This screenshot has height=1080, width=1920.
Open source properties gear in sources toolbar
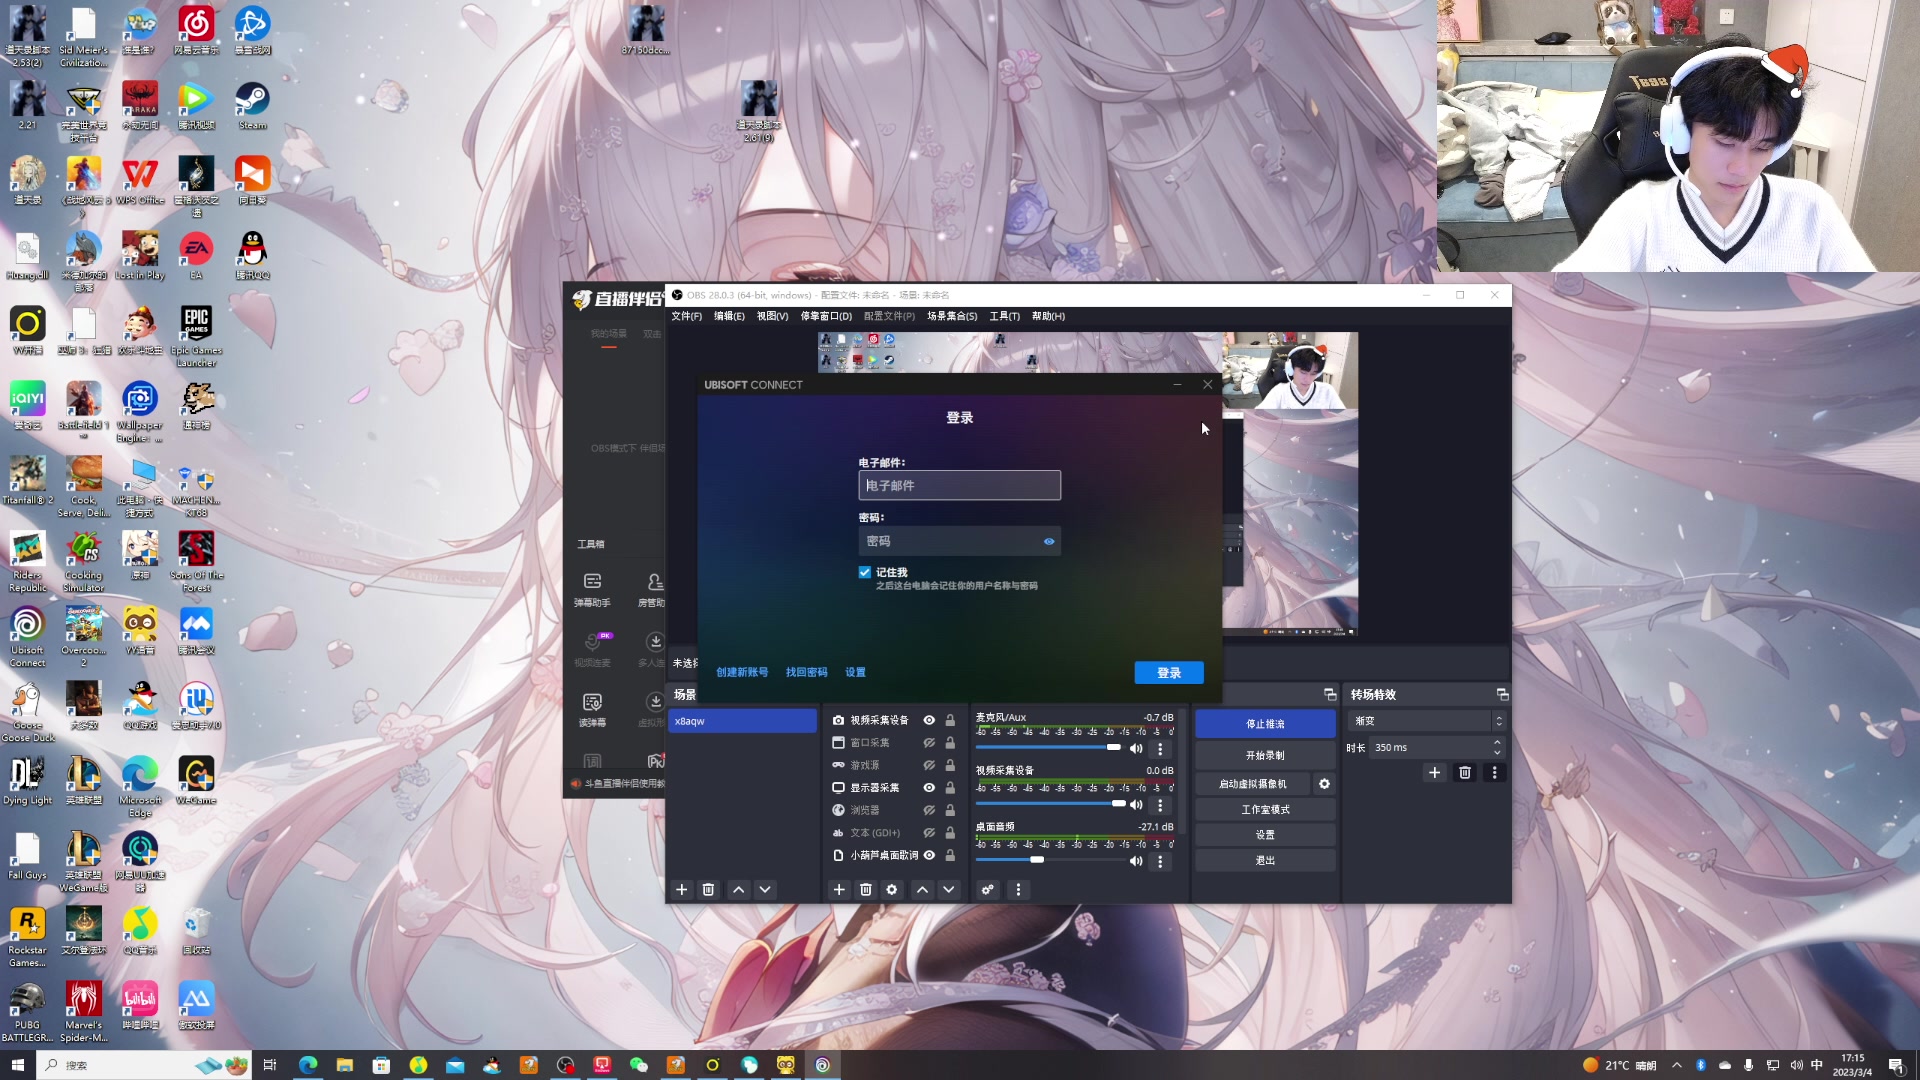(892, 889)
